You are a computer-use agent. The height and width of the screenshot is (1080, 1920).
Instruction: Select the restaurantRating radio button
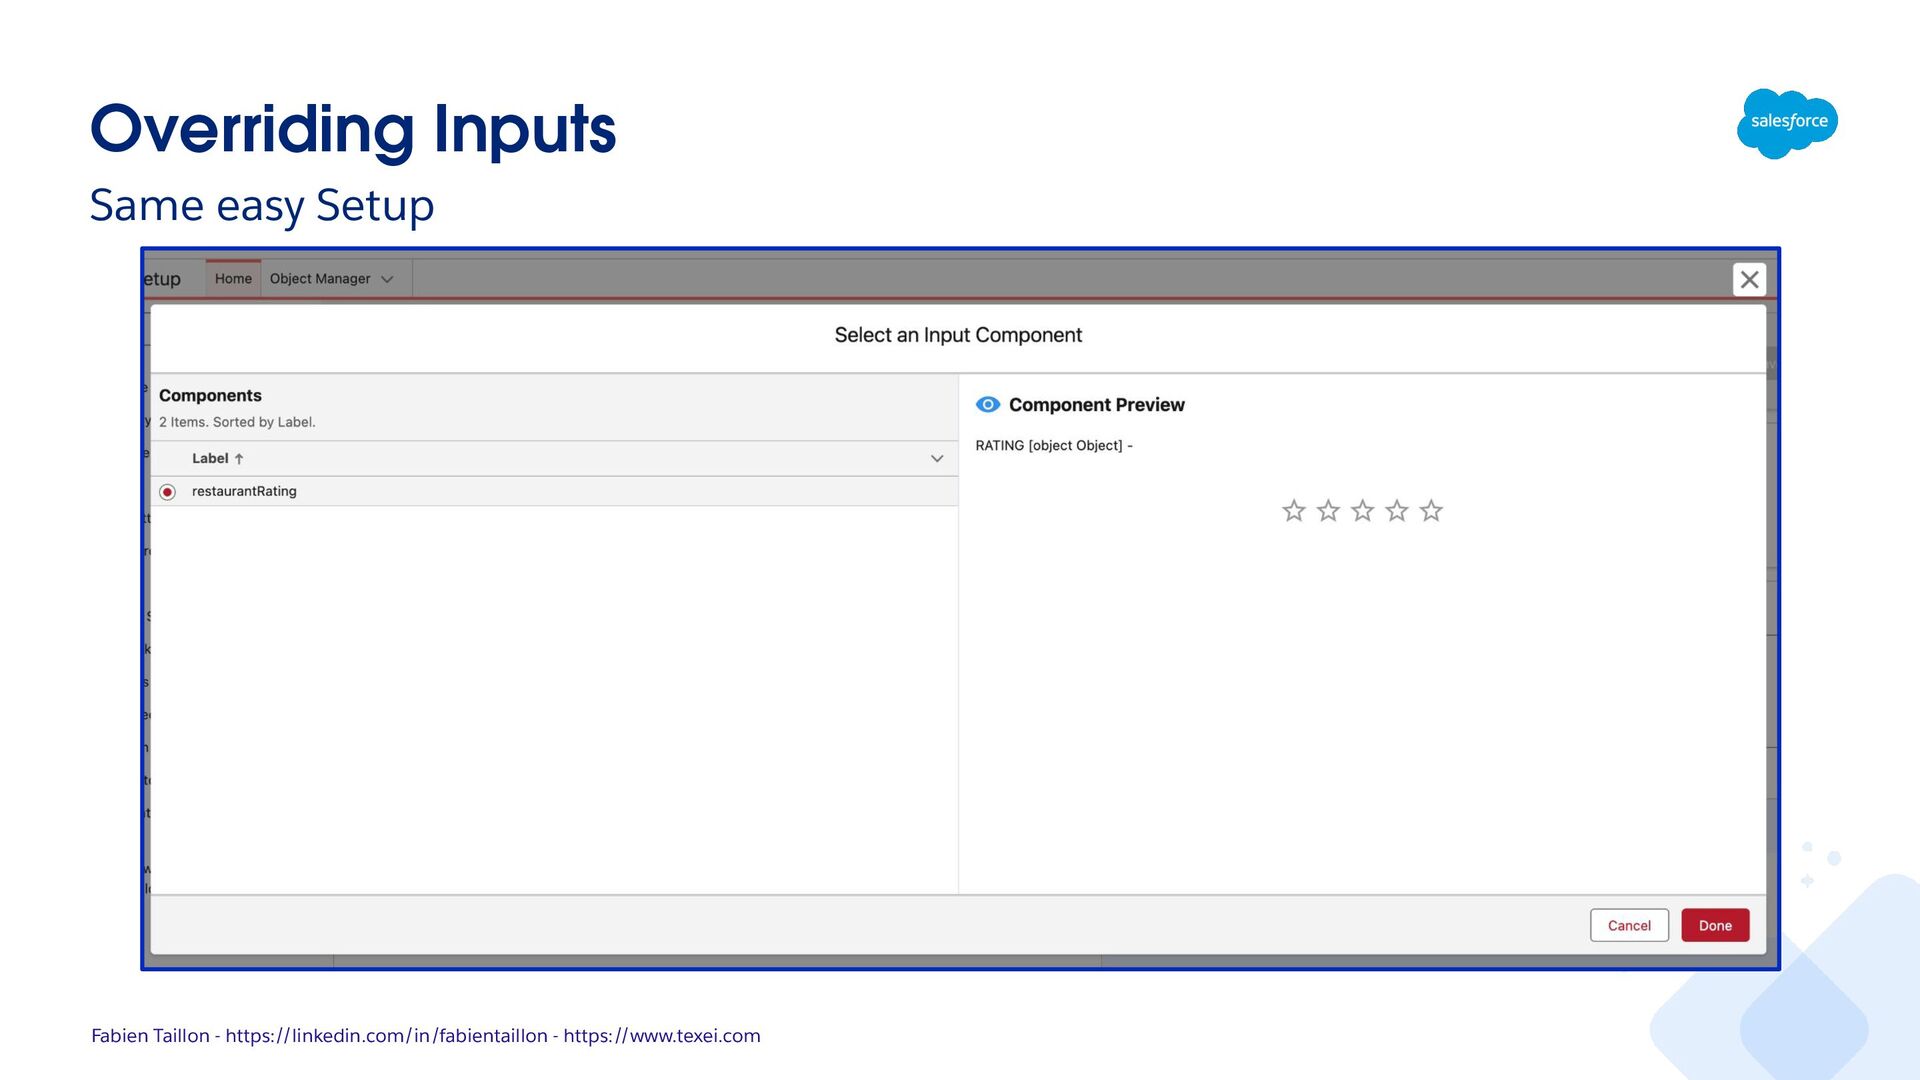tap(168, 492)
